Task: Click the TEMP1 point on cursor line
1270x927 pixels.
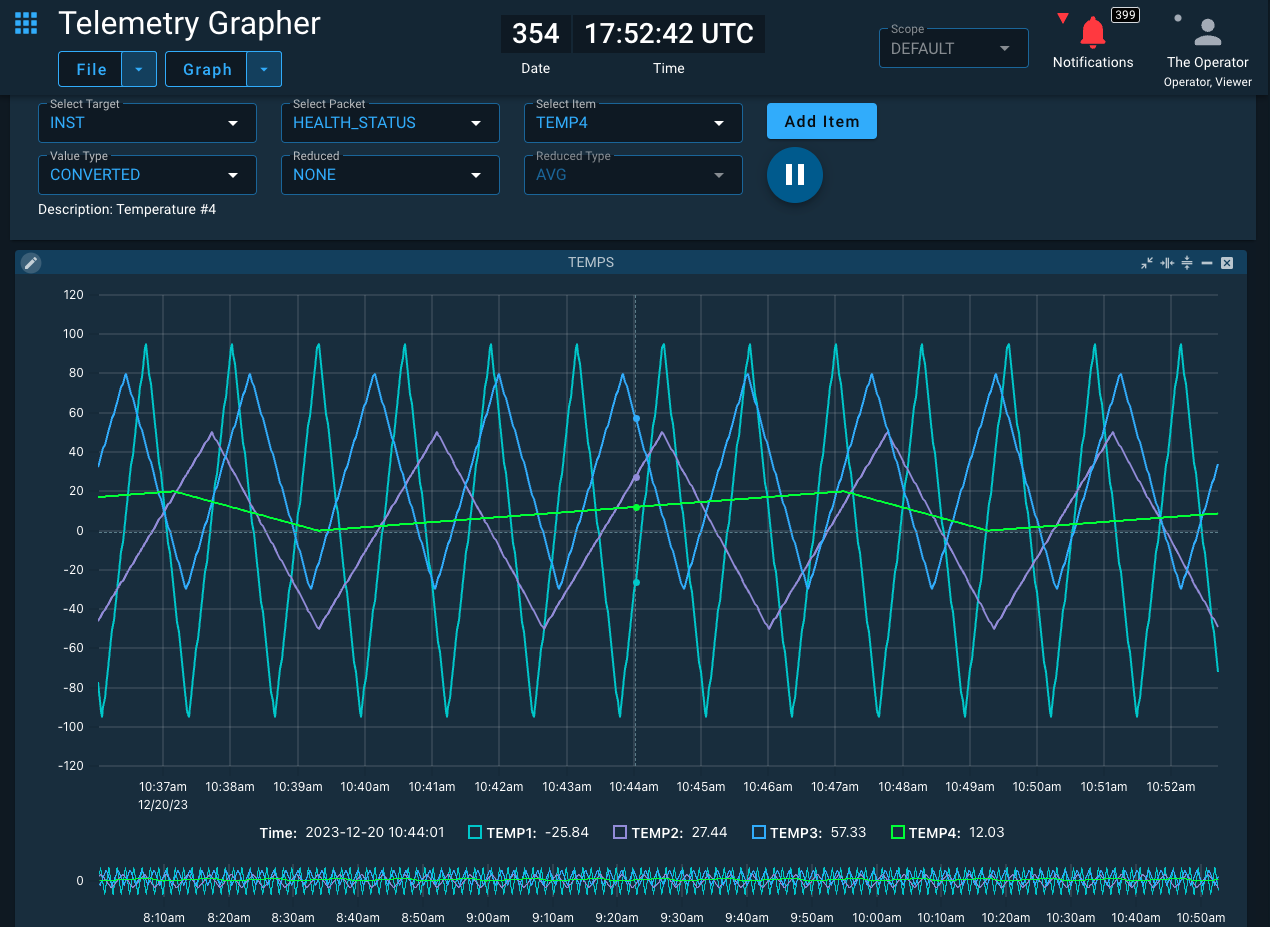Action: point(636,582)
